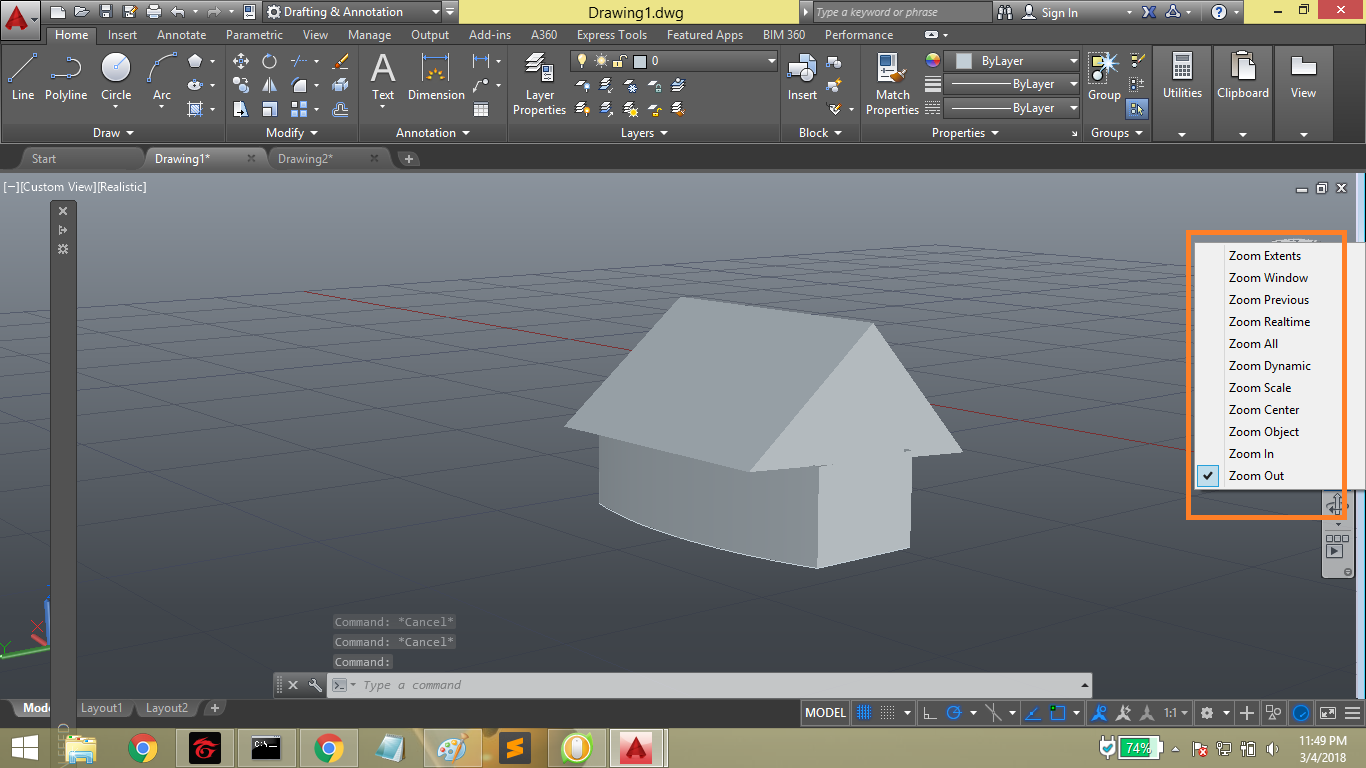
Task: Expand the Block panel
Action: [x=820, y=133]
